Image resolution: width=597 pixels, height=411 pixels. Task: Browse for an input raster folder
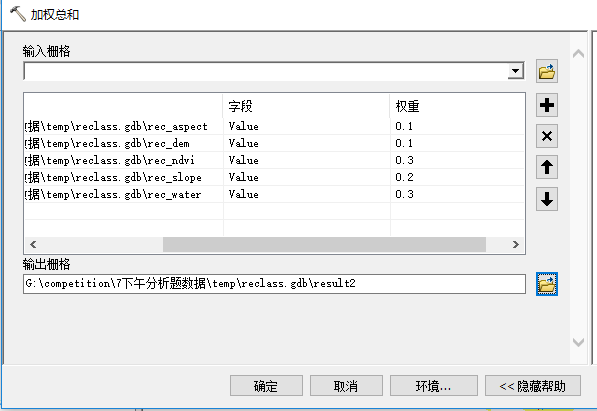point(547,71)
